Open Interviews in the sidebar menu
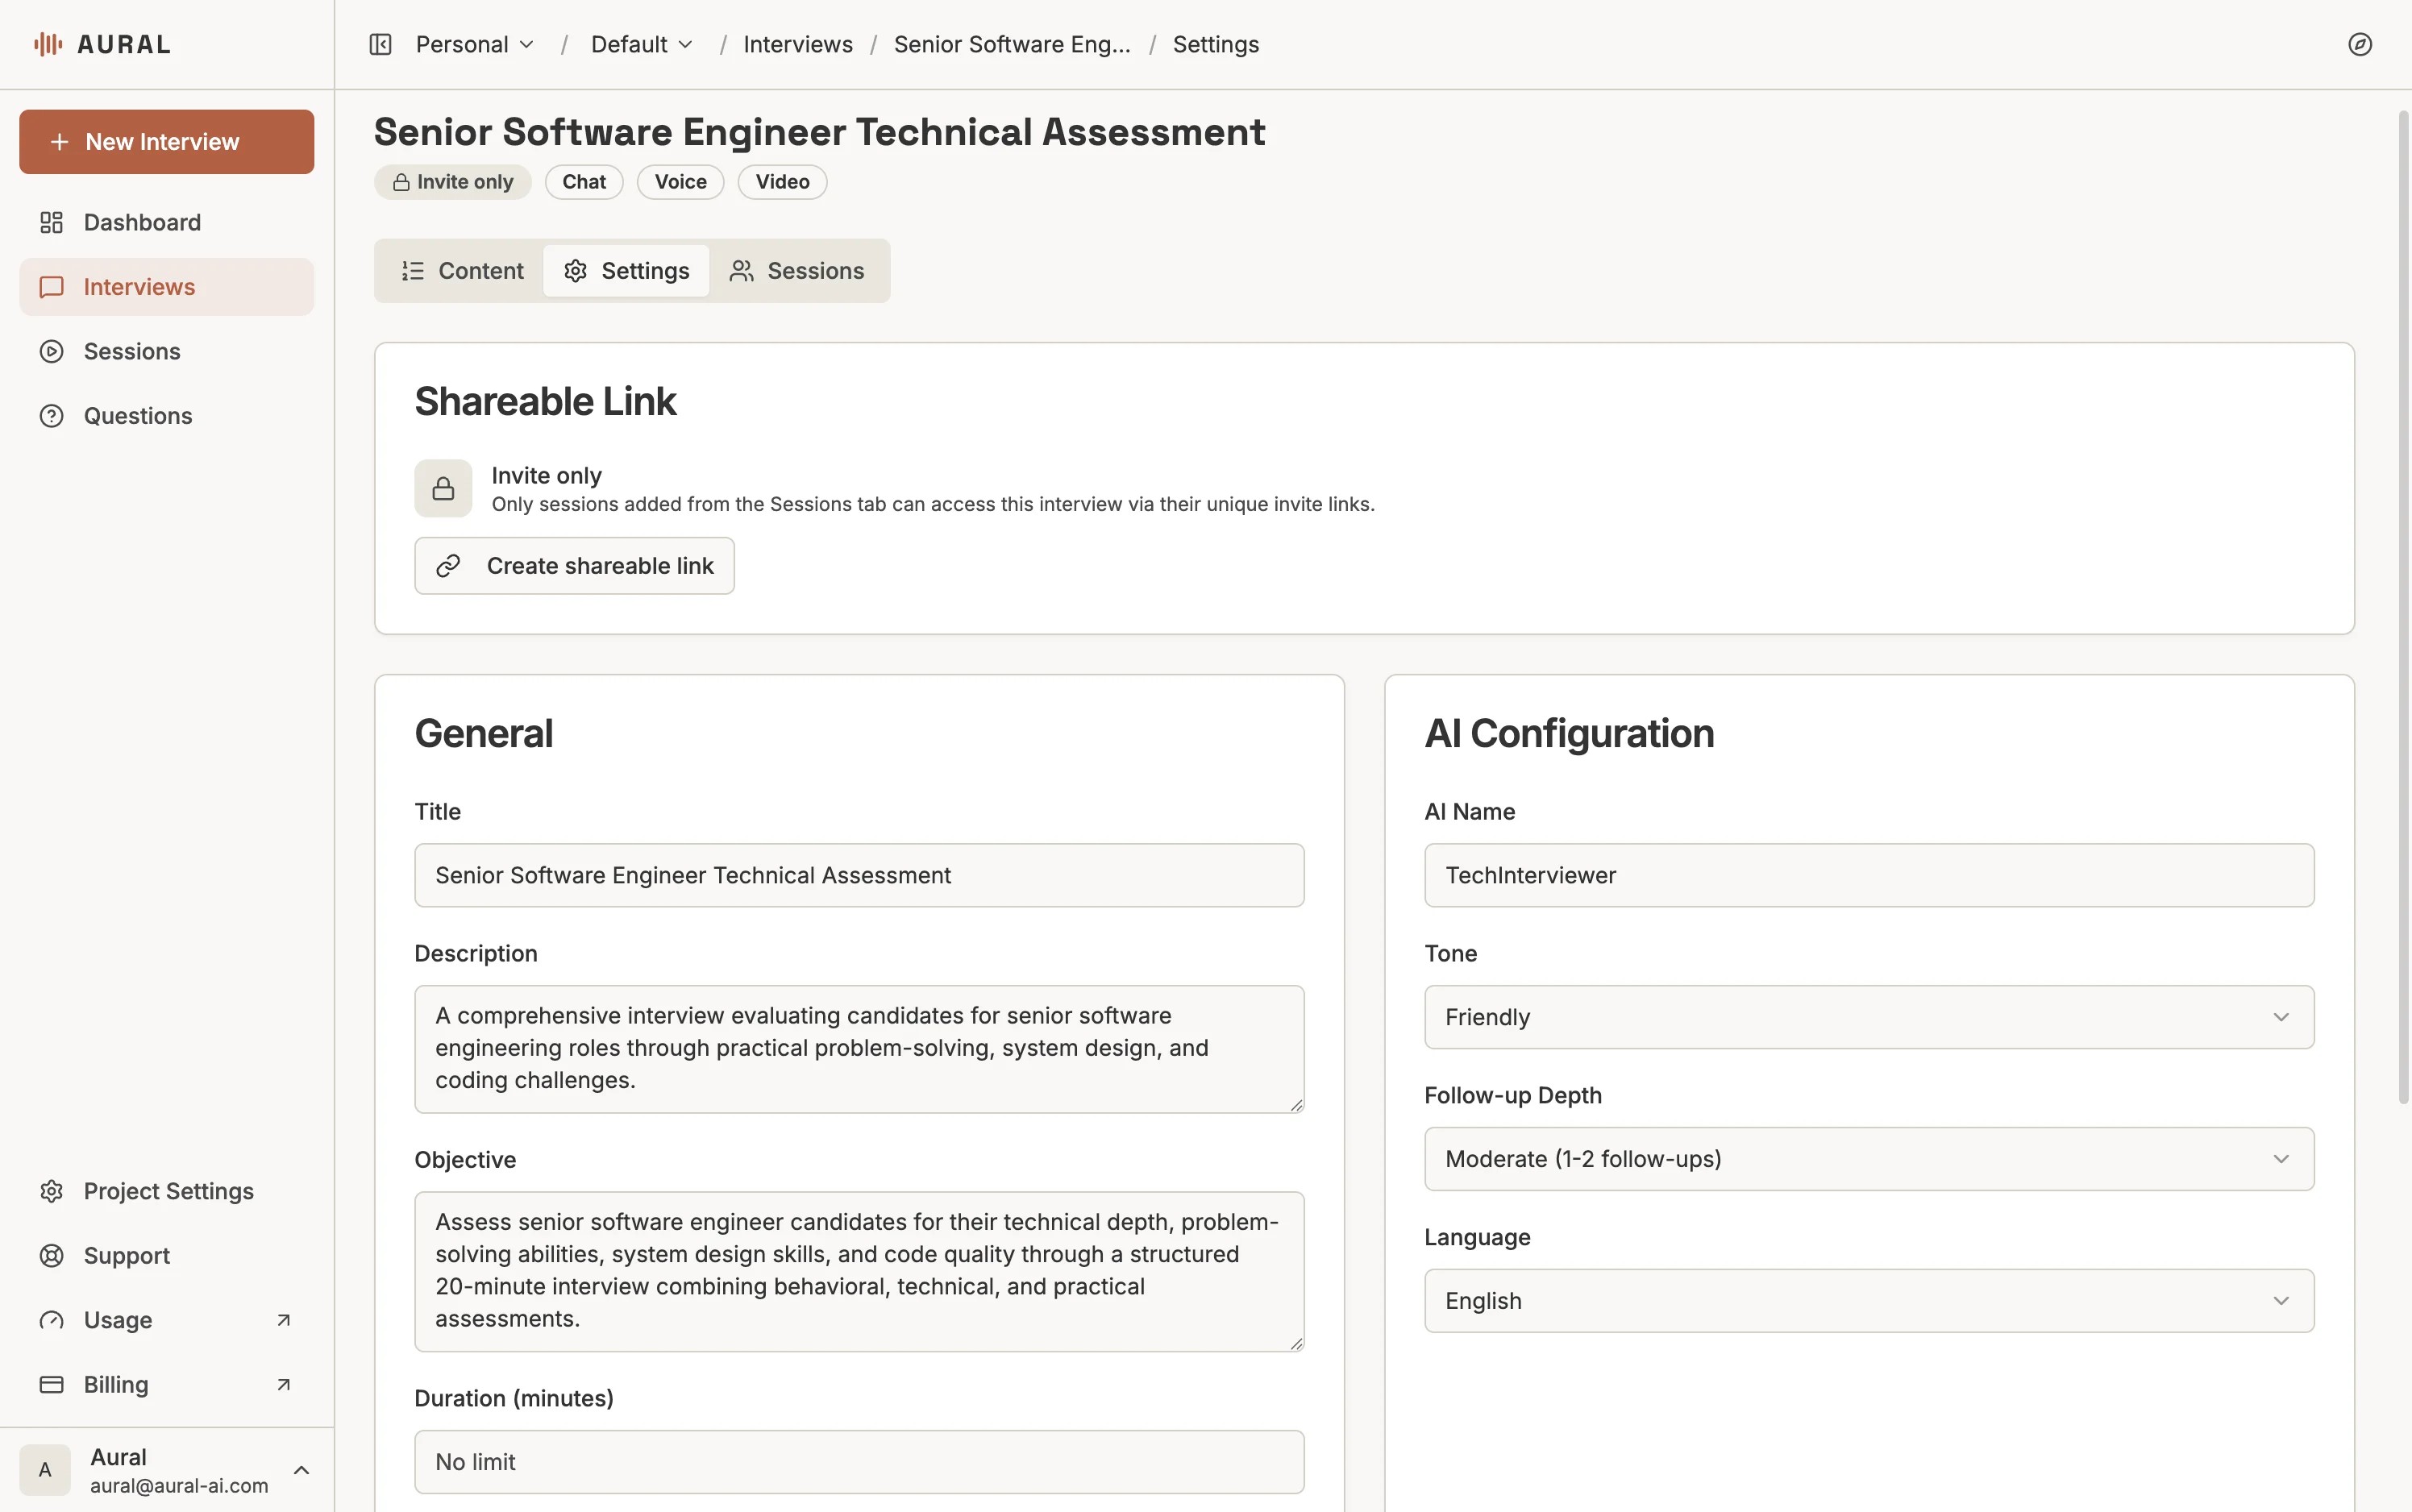 coord(167,287)
